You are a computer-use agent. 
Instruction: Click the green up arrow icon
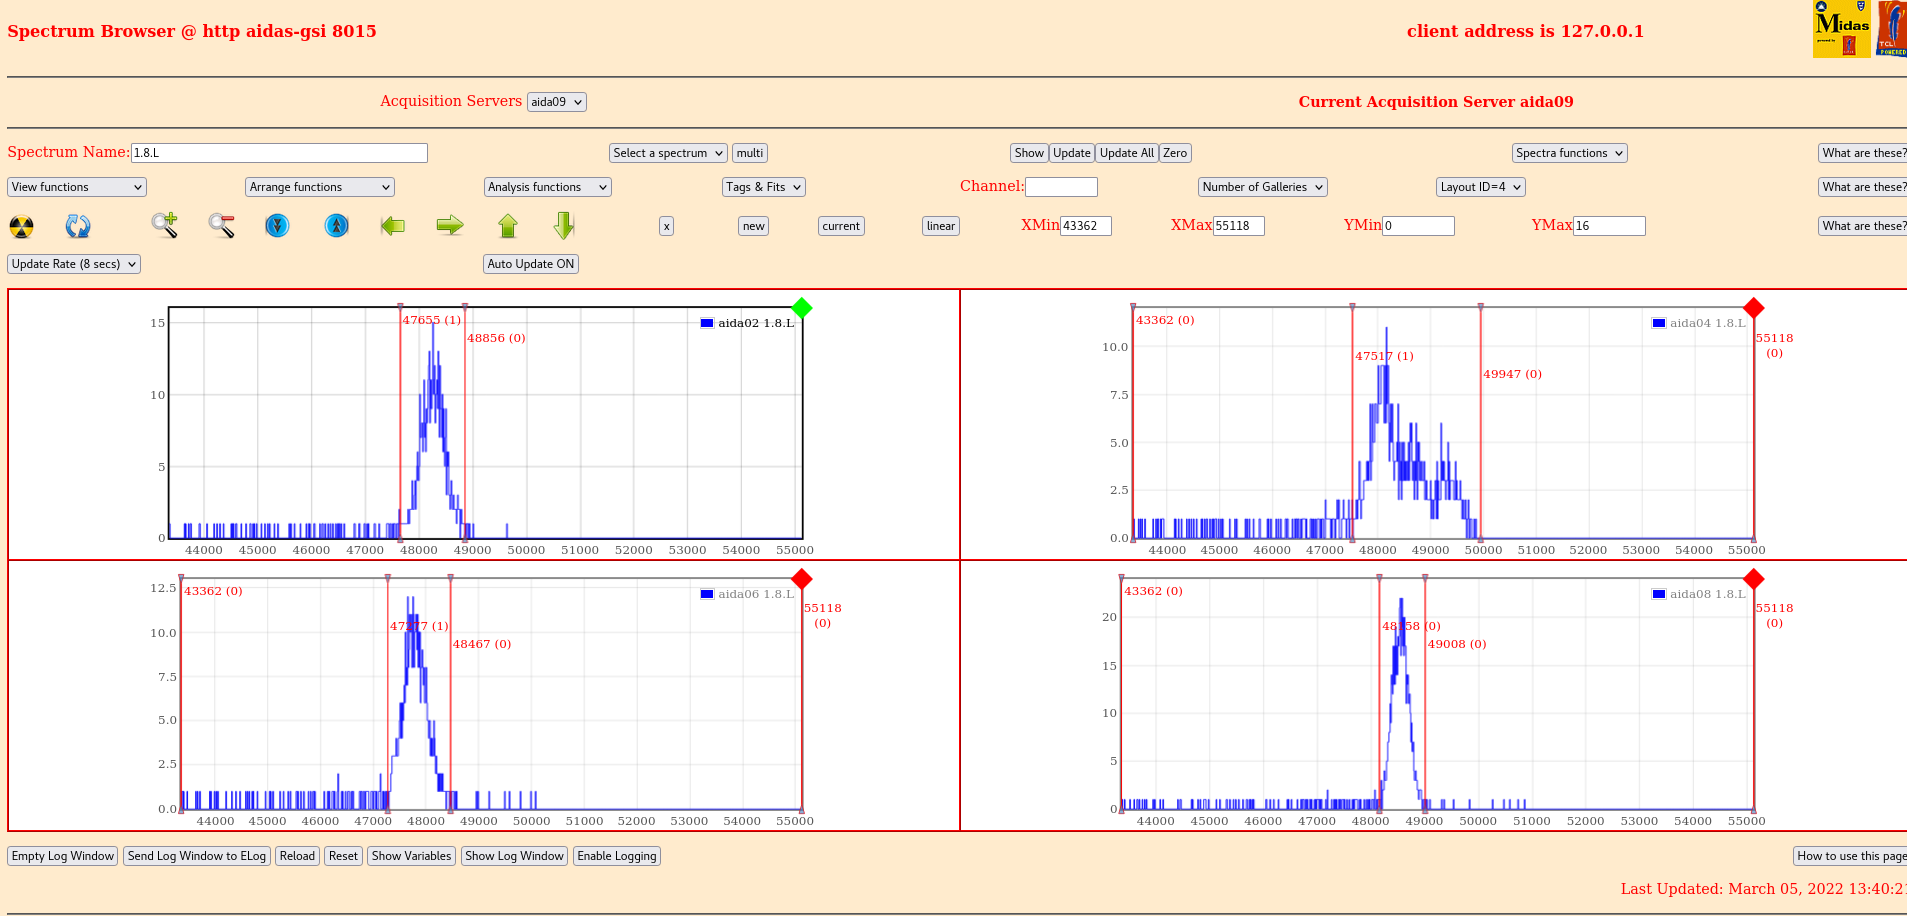click(x=508, y=226)
